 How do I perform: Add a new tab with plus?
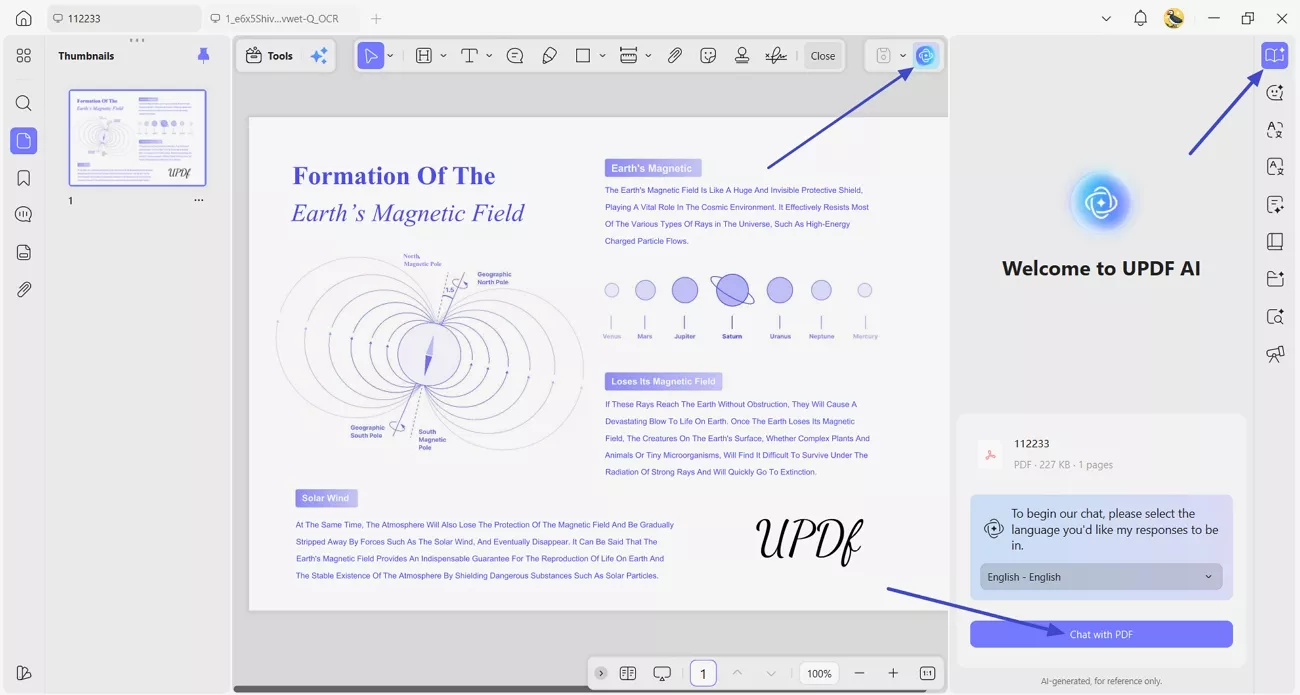[376, 18]
